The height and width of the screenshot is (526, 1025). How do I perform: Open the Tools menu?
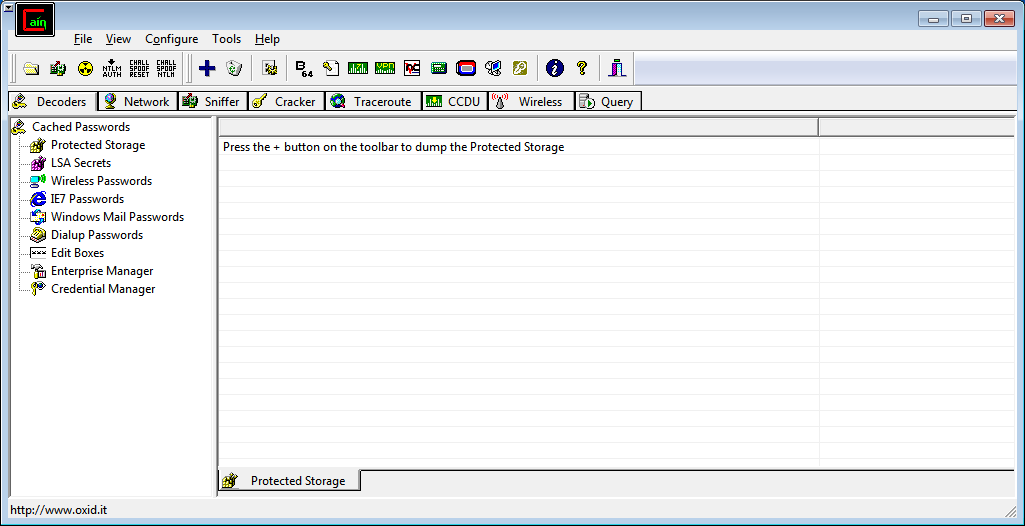pyautogui.click(x=226, y=39)
